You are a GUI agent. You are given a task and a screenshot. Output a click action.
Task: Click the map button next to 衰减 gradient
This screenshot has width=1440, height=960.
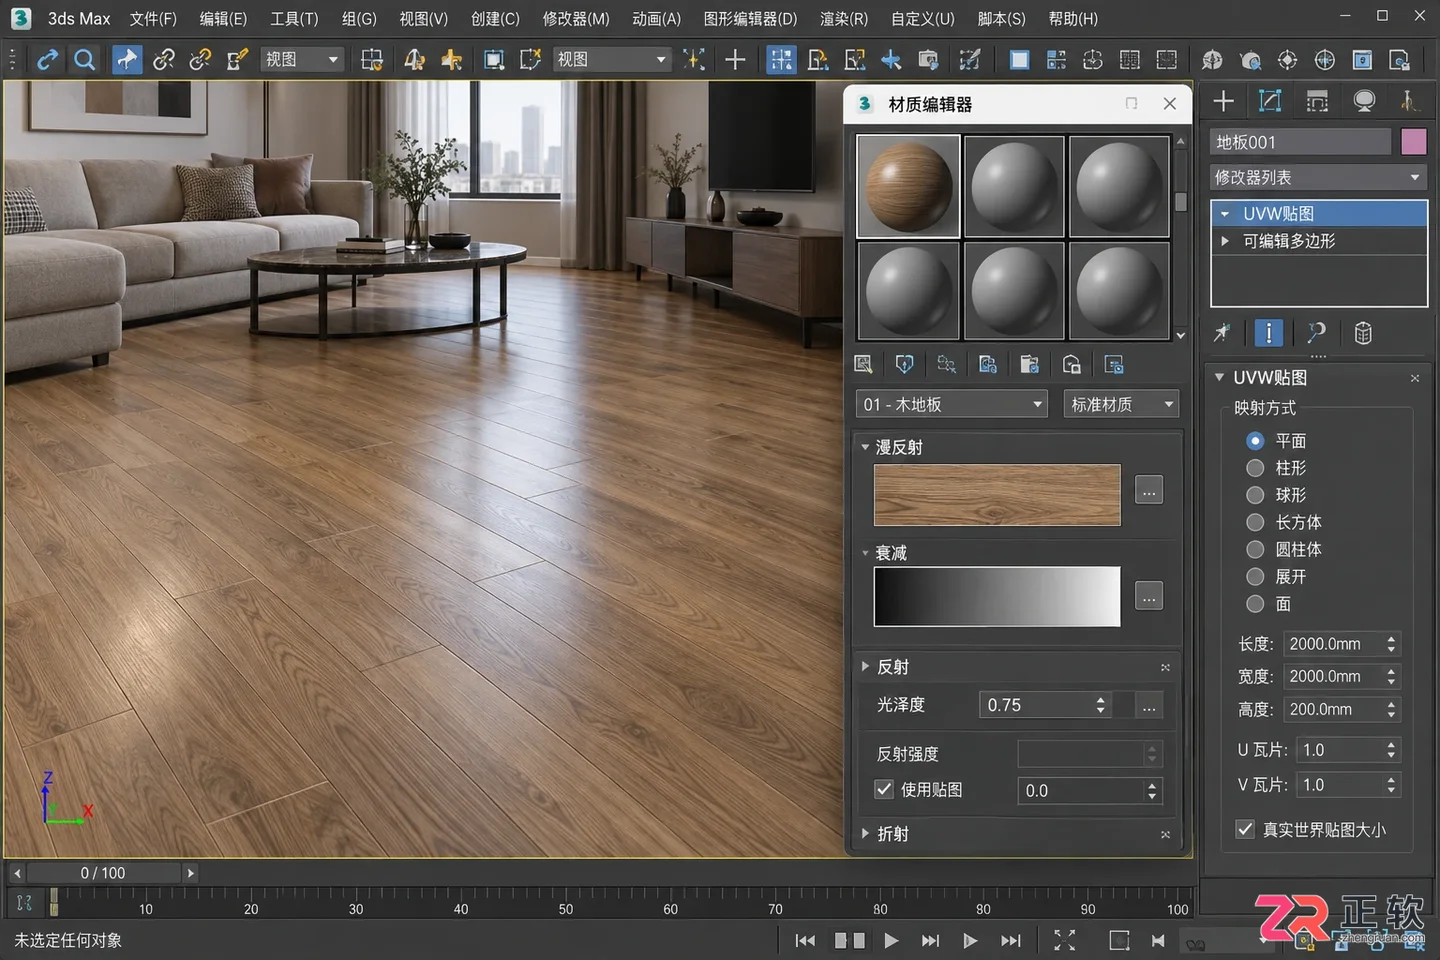pyautogui.click(x=1149, y=596)
